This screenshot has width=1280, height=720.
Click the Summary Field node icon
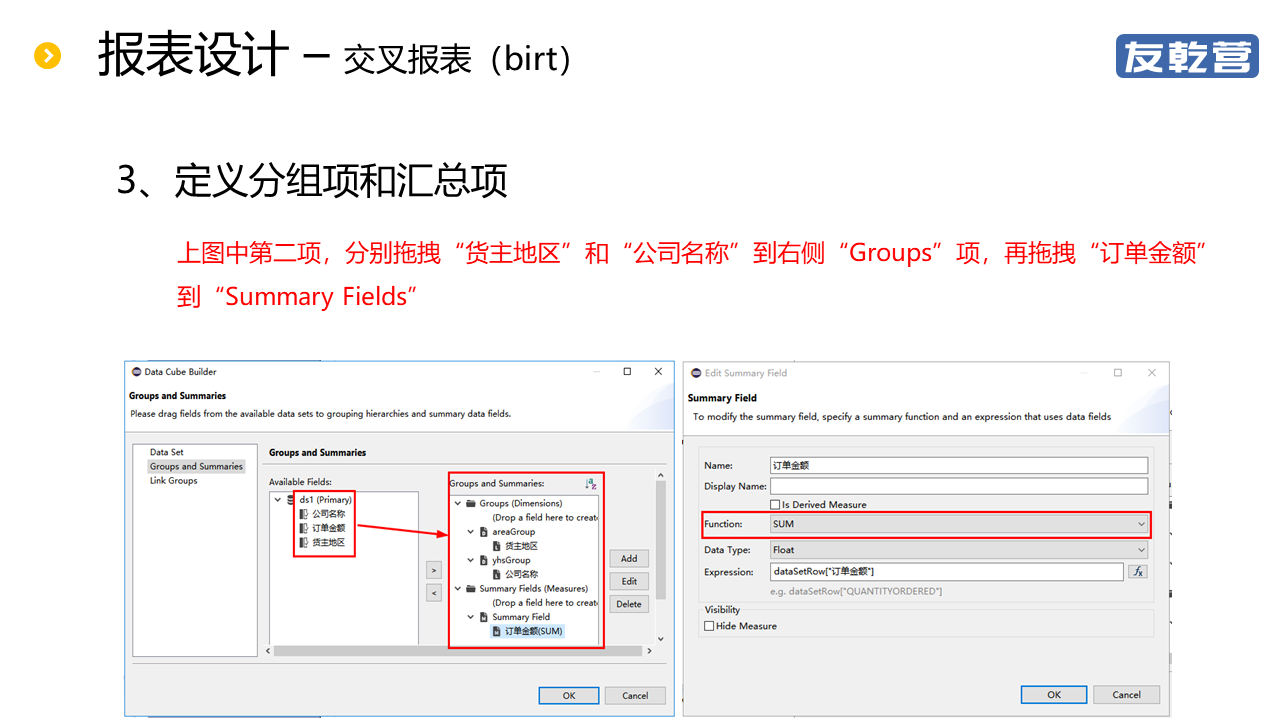484,617
